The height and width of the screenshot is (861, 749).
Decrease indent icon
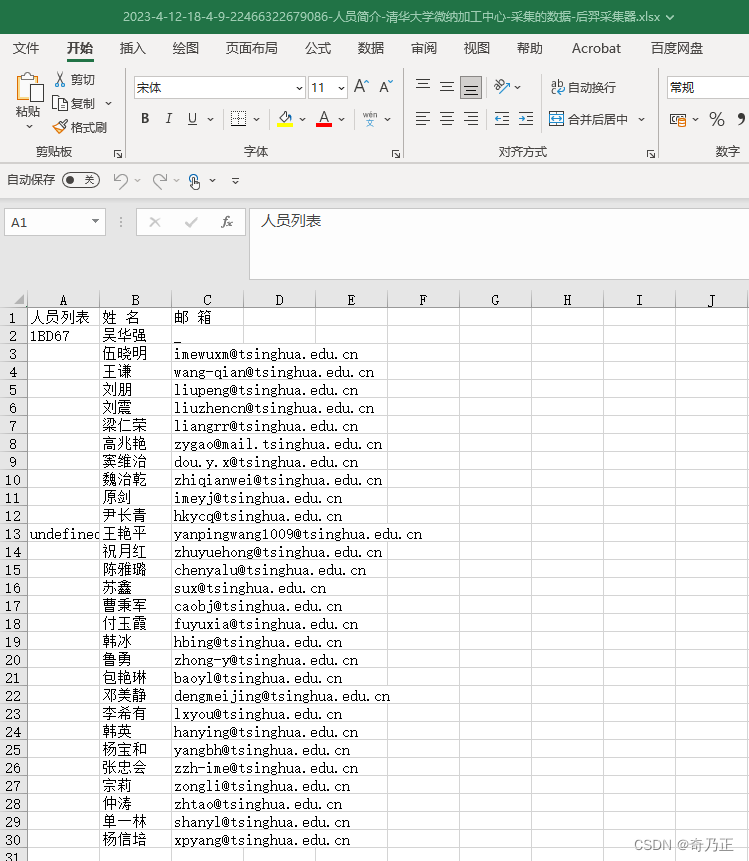click(x=502, y=119)
